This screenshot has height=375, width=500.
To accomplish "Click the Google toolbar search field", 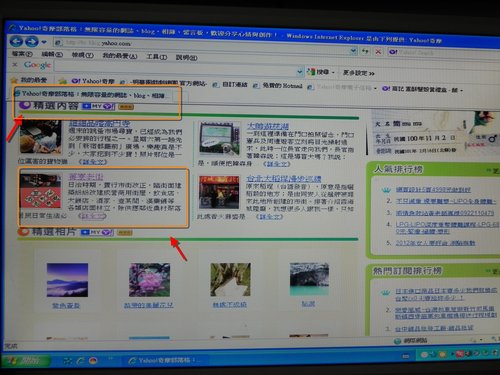I will [175, 68].
